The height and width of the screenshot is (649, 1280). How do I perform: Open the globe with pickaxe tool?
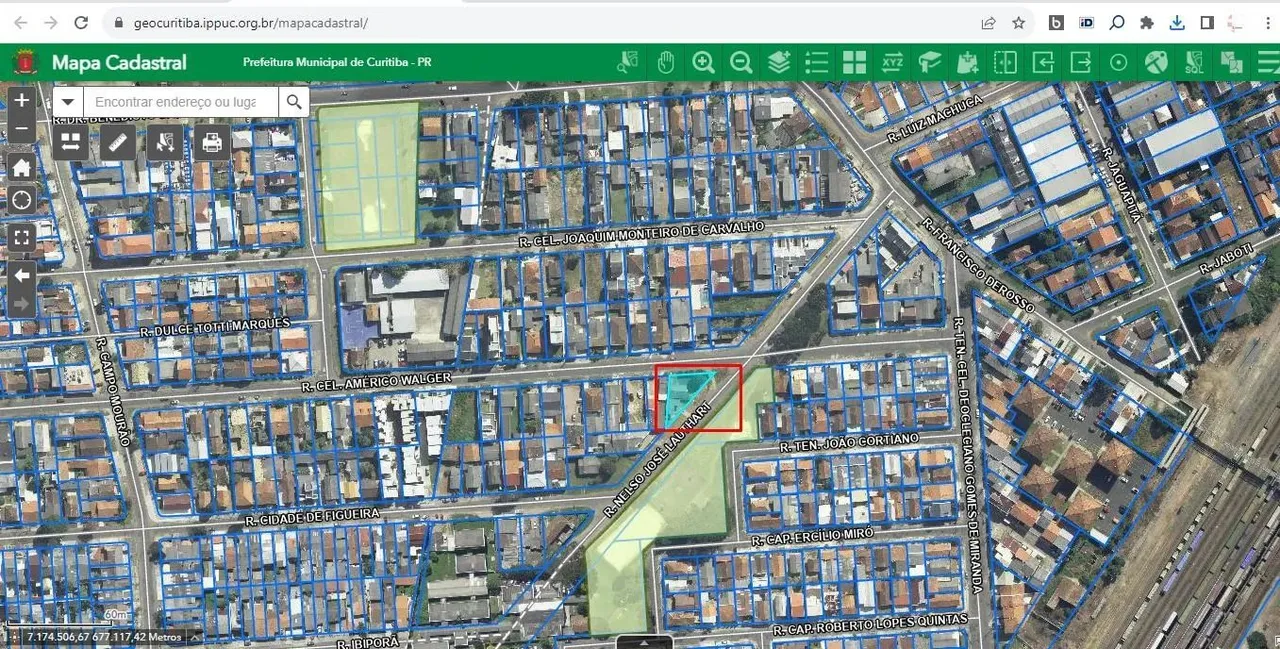pyautogui.click(x=1156, y=62)
